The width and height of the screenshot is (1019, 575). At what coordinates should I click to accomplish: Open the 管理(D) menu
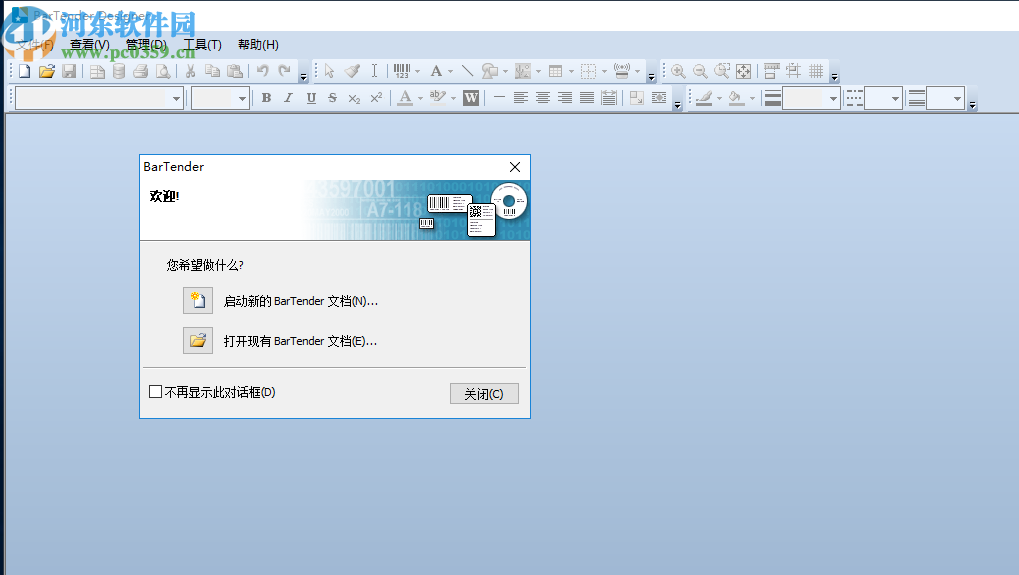coord(146,44)
